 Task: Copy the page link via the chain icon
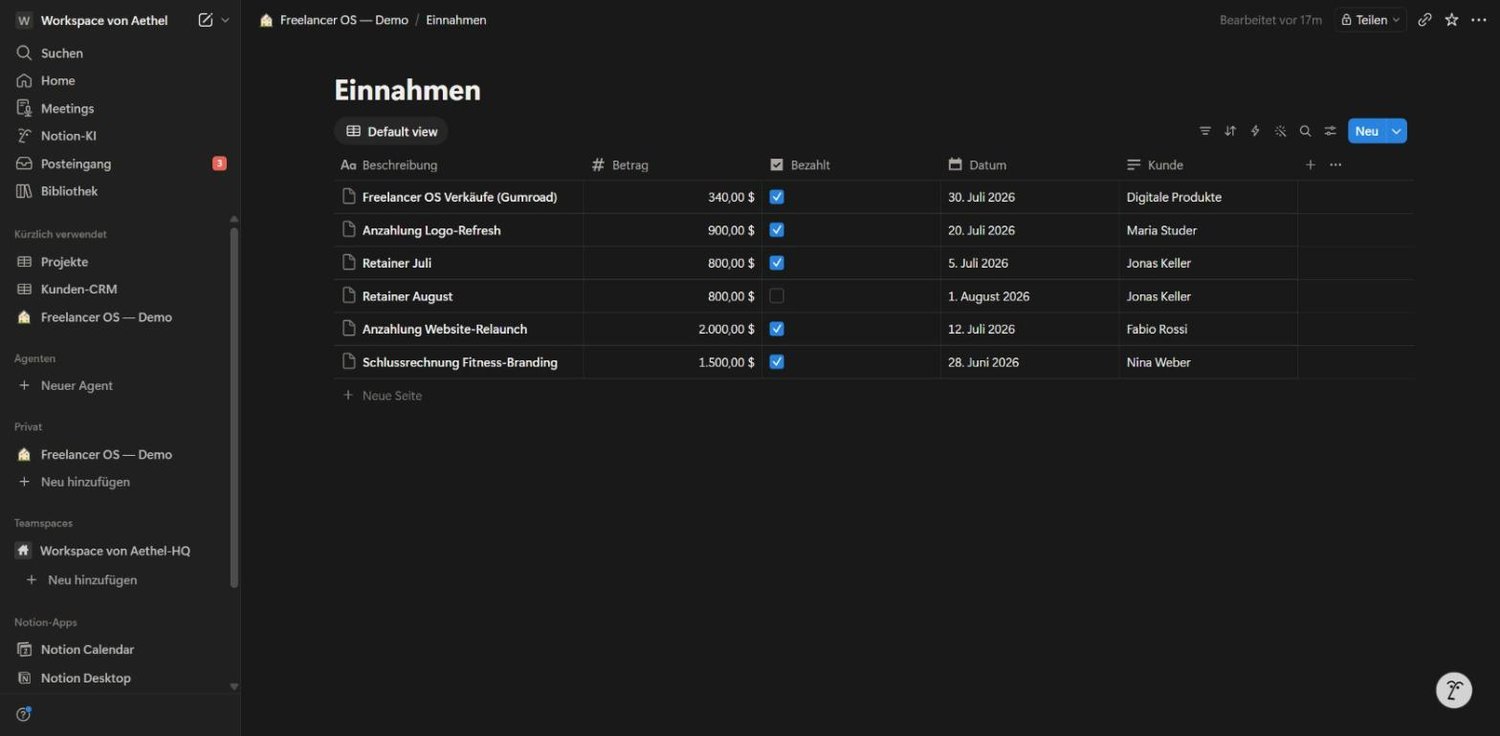1425,20
